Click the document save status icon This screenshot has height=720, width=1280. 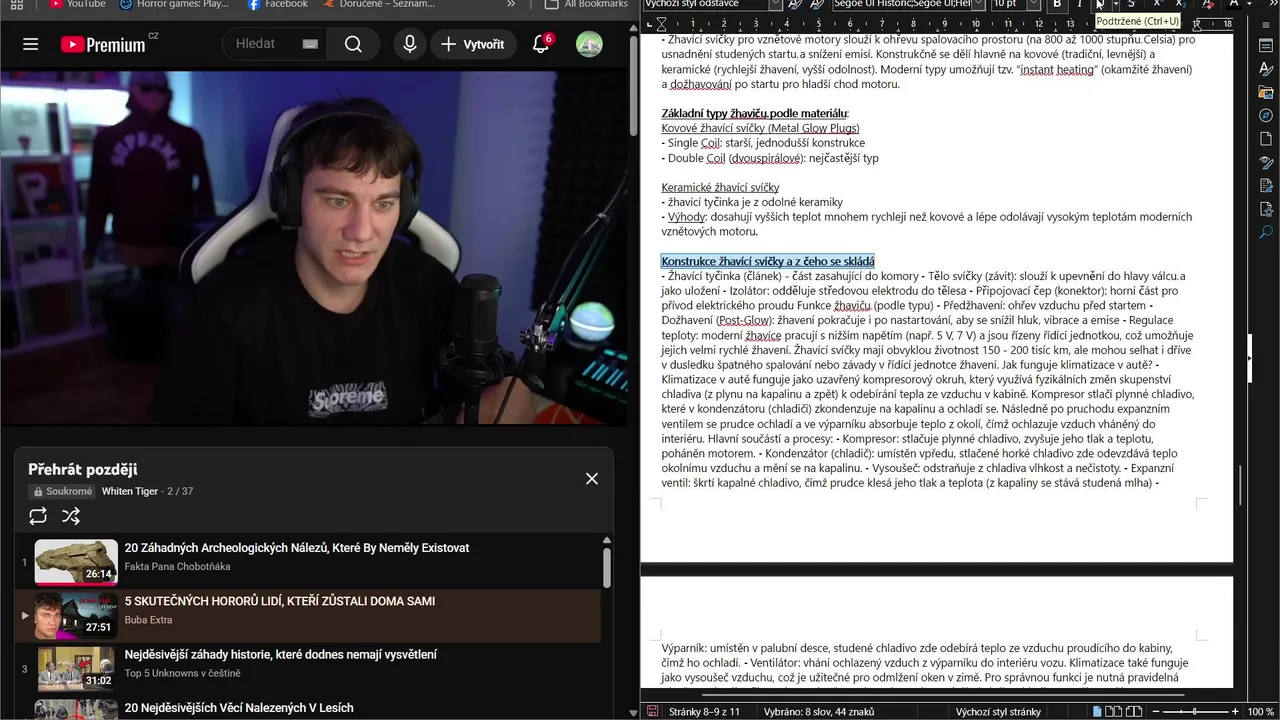click(652, 712)
